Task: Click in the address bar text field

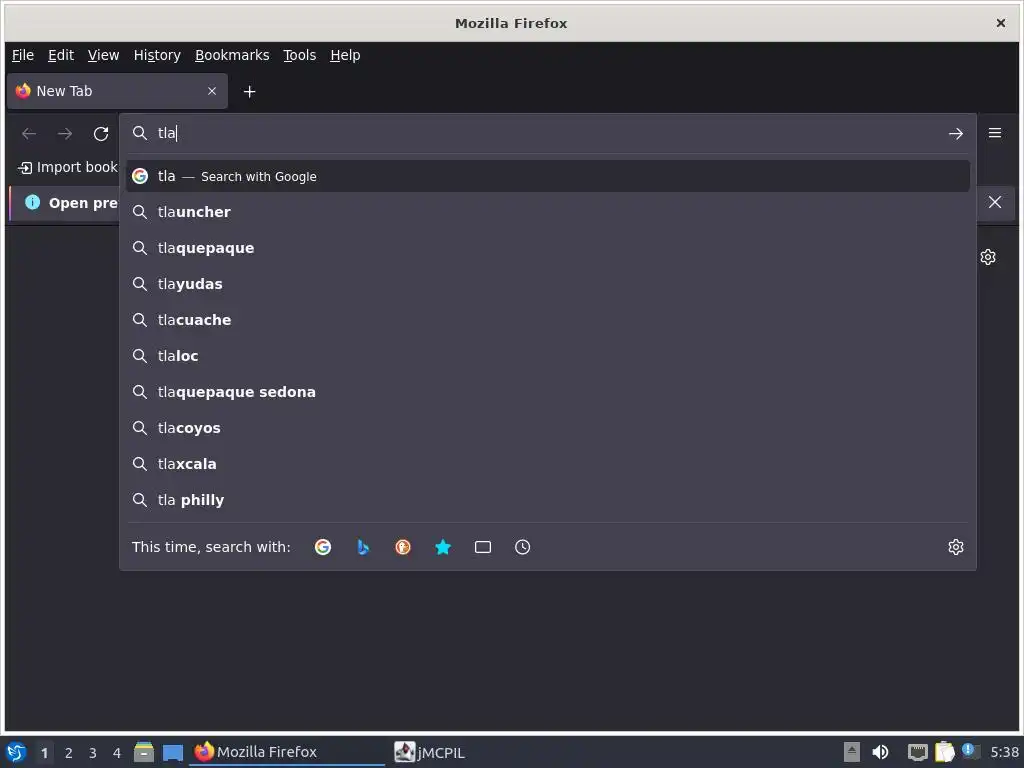Action: 549,134
